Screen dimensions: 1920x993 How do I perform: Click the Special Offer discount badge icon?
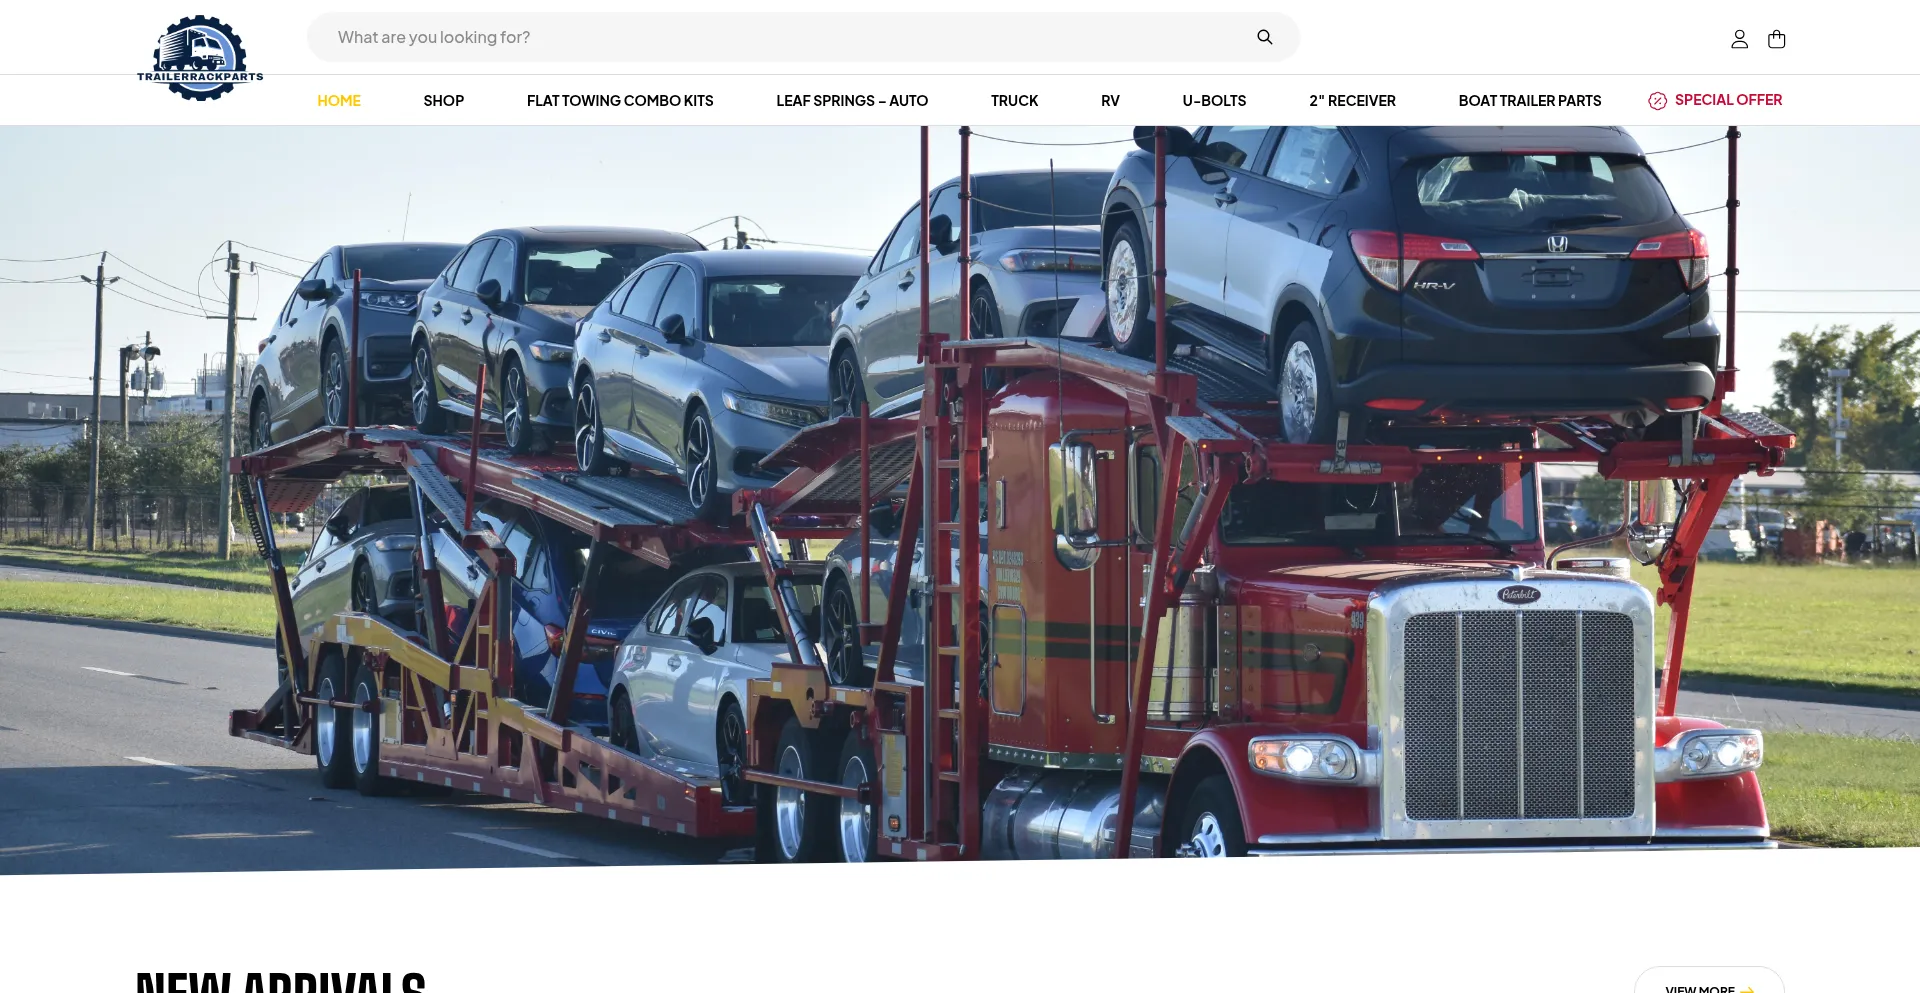tap(1657, 101)
